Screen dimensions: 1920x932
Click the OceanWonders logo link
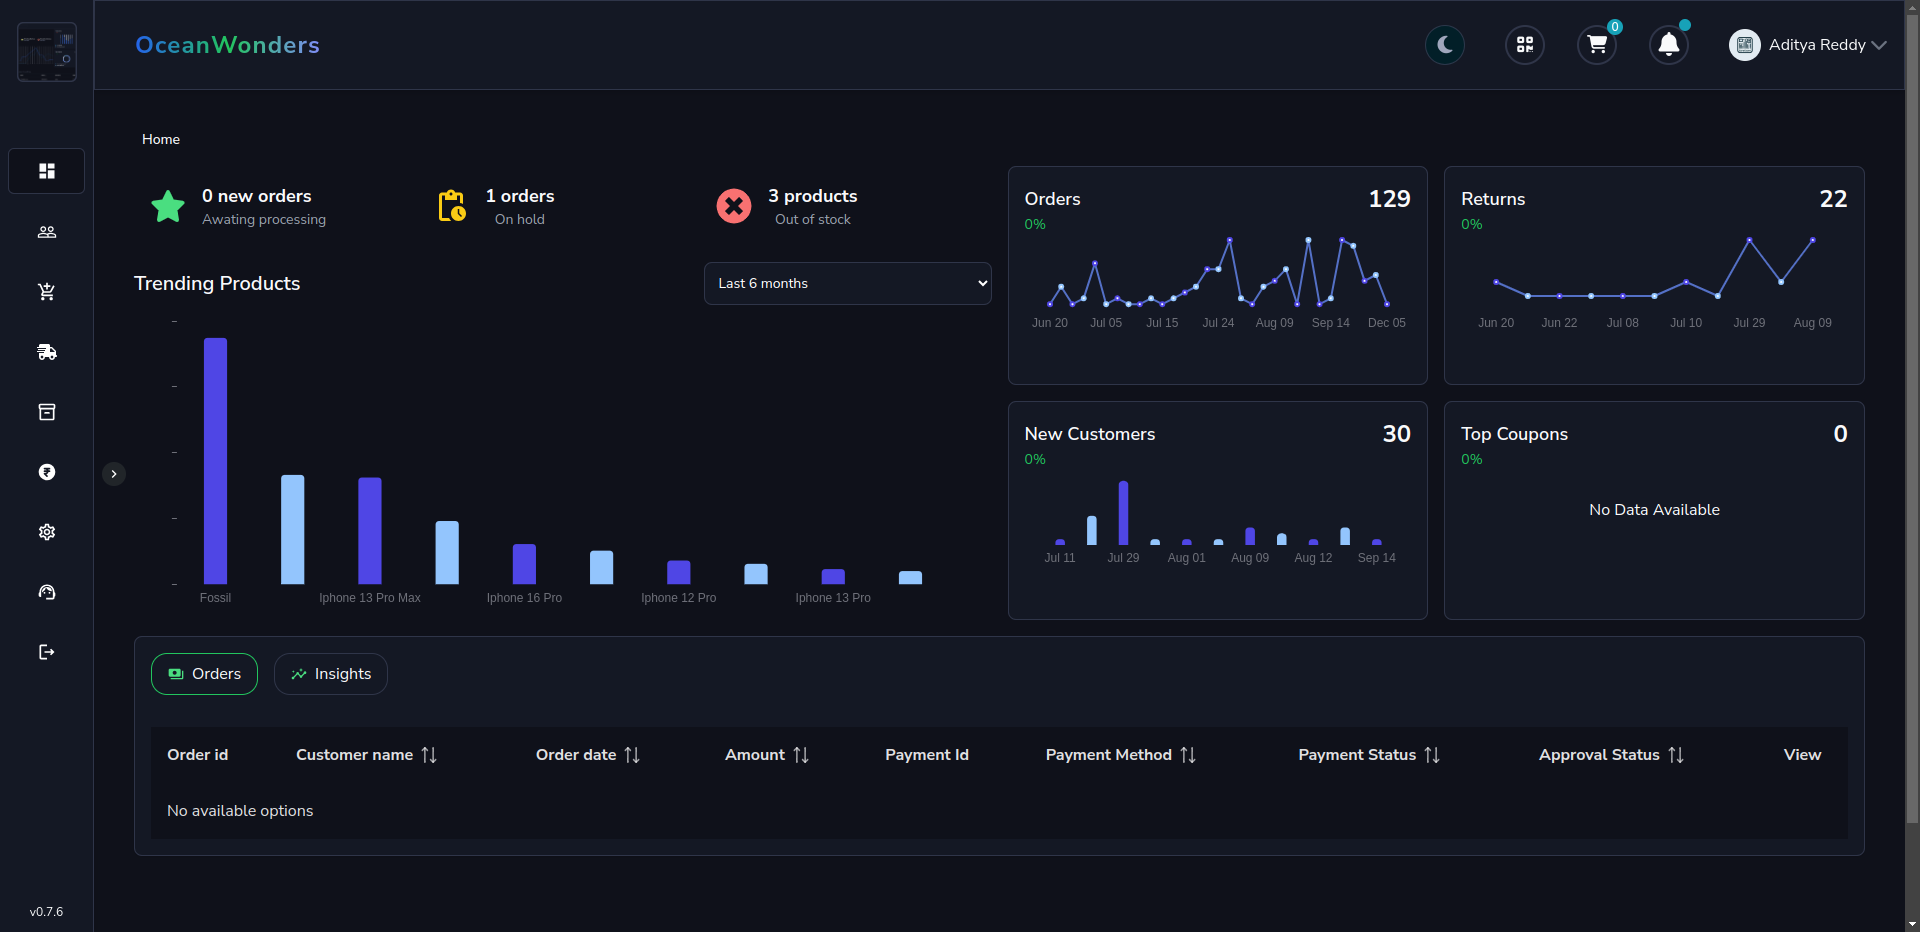pos(227,45)
